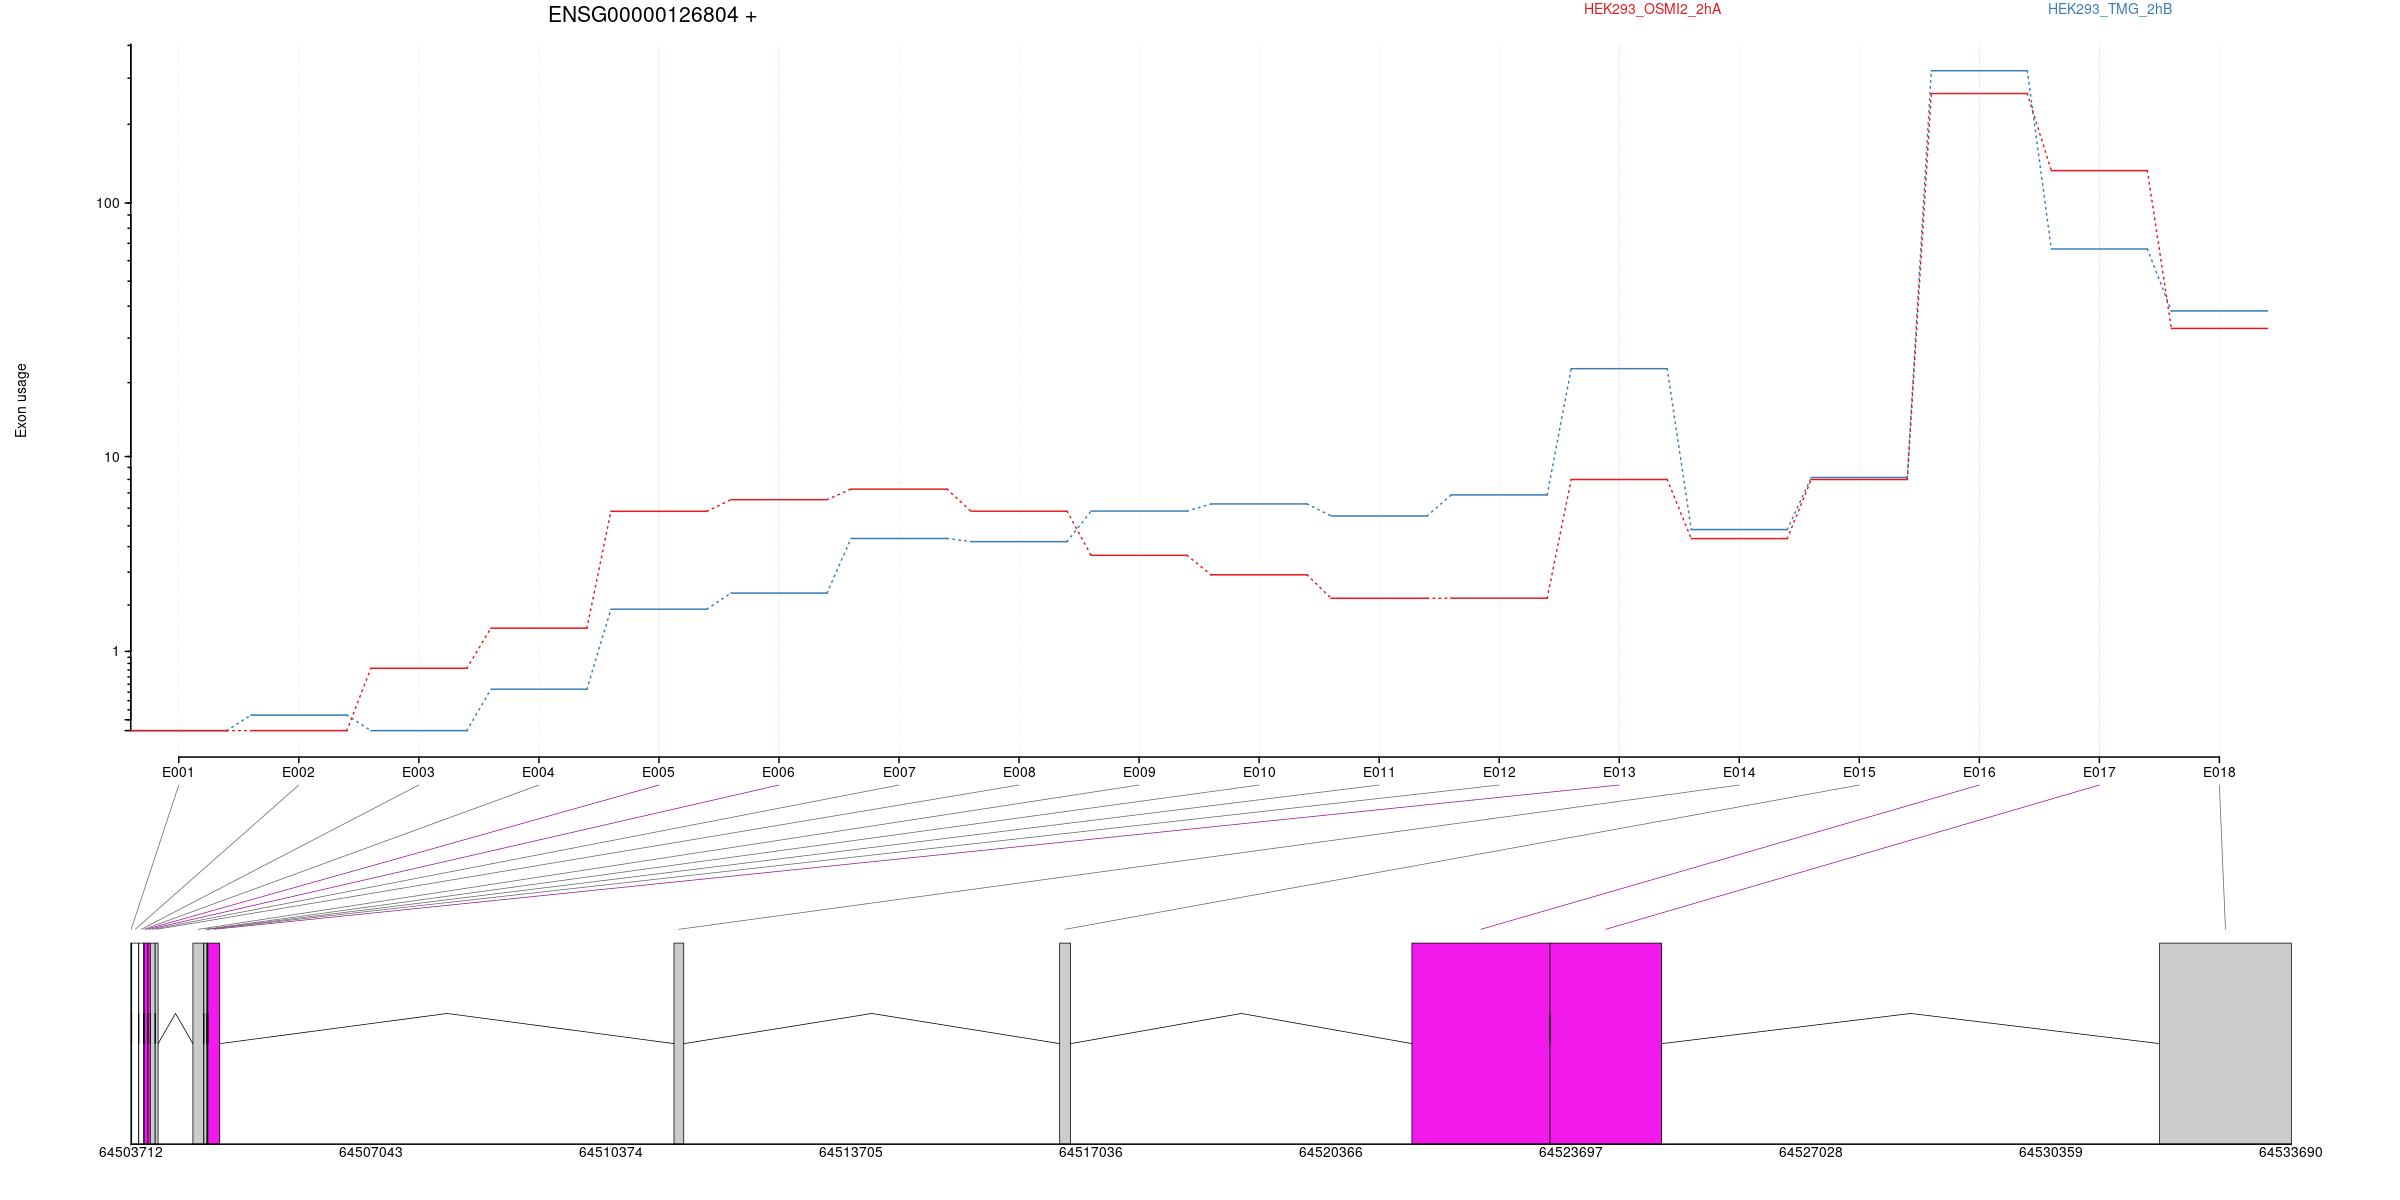The image size is (2400, 1200).
Task: Click genomic coordinate 64533690
Action: tap(2290, 1152)
